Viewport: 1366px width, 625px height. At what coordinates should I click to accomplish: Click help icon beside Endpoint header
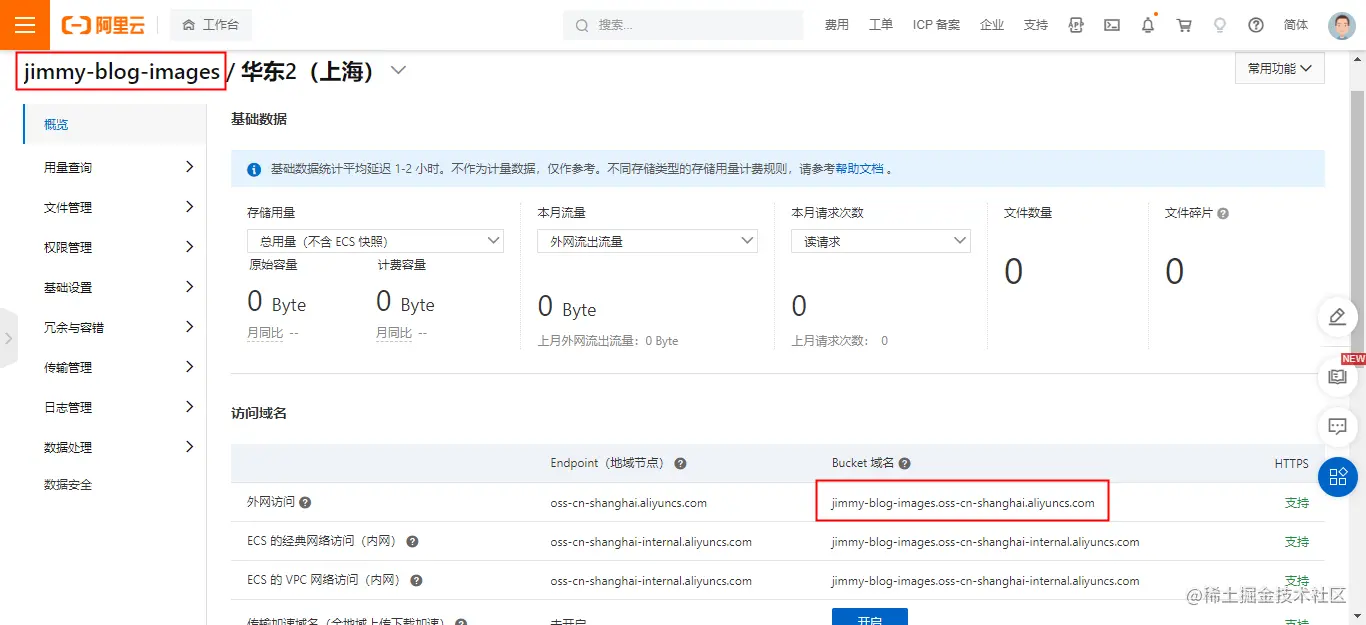coord(680,464)
